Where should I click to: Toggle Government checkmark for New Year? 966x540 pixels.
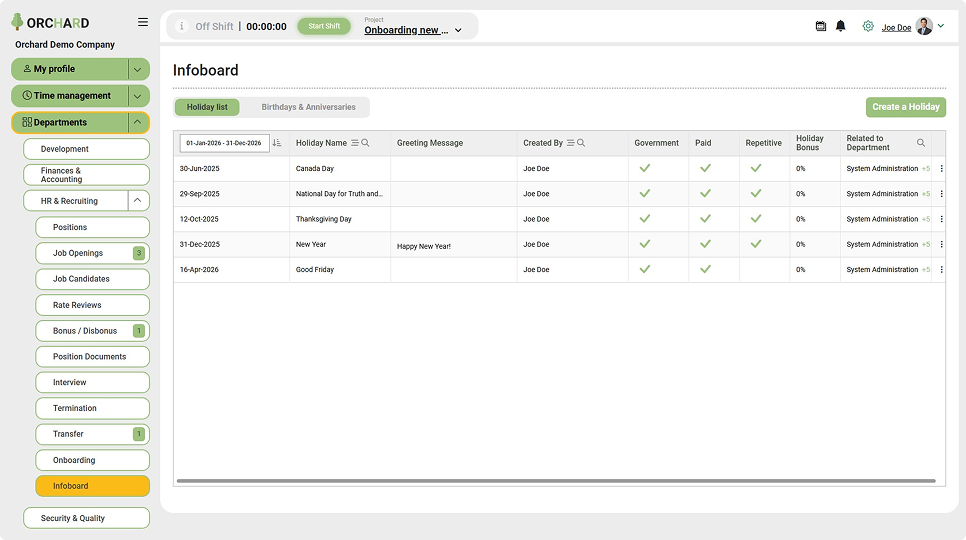tap(644, 244)
